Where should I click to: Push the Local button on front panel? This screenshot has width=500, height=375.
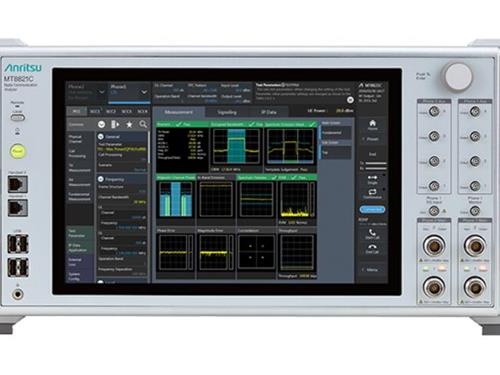pos(17,117)
